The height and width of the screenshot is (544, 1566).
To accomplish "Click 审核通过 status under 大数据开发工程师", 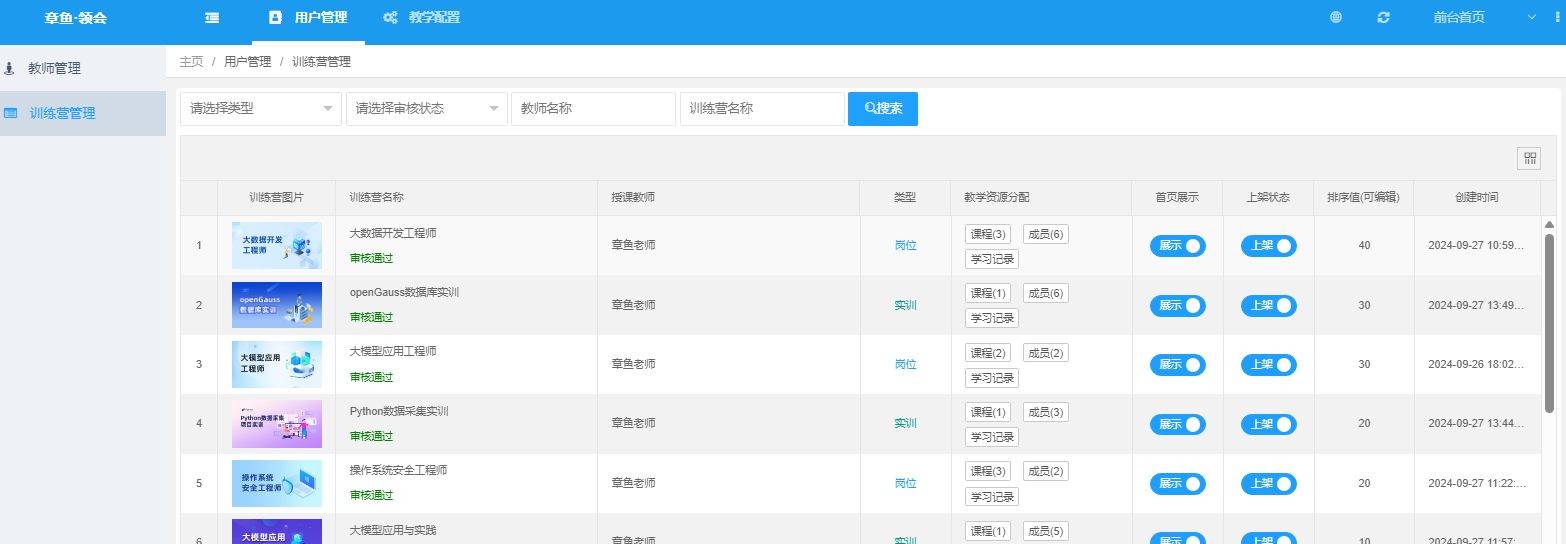I will (x=372, y=258).
